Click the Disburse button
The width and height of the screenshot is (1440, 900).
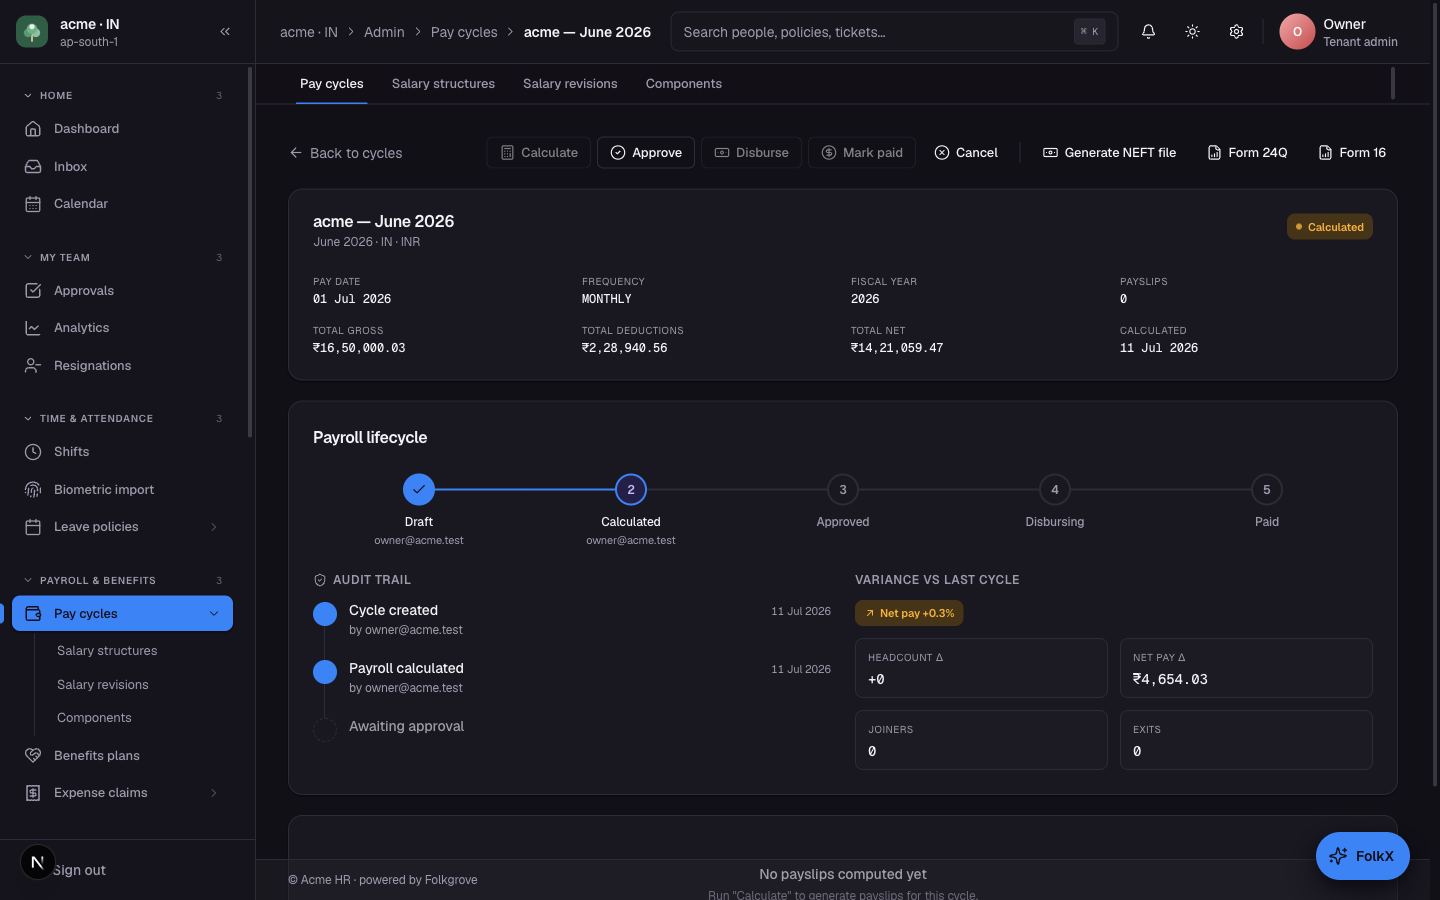751,153
